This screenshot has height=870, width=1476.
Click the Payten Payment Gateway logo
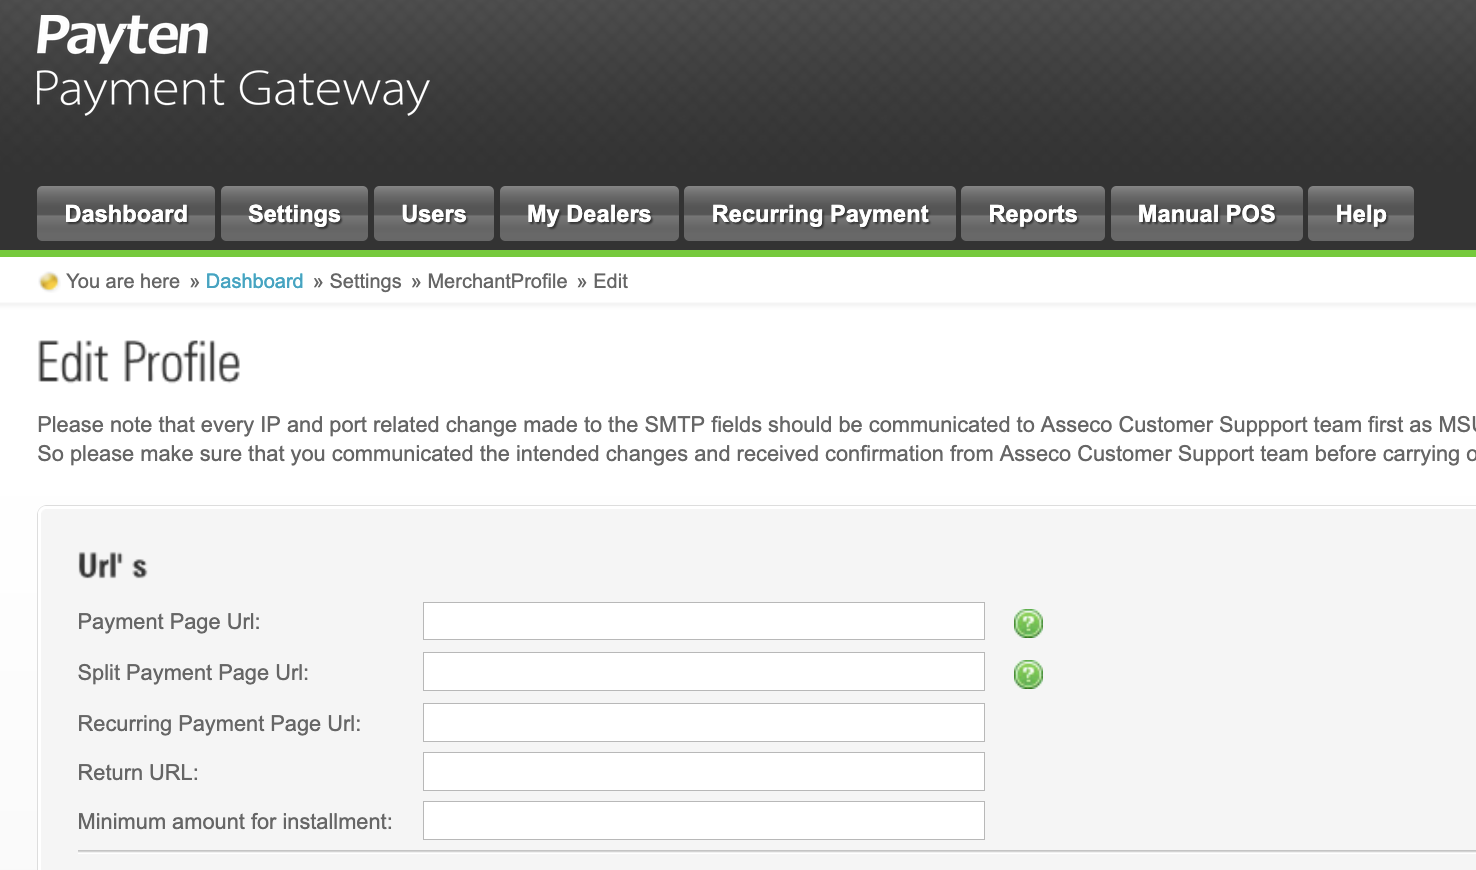pyautogui.click(x=232, y=63)
